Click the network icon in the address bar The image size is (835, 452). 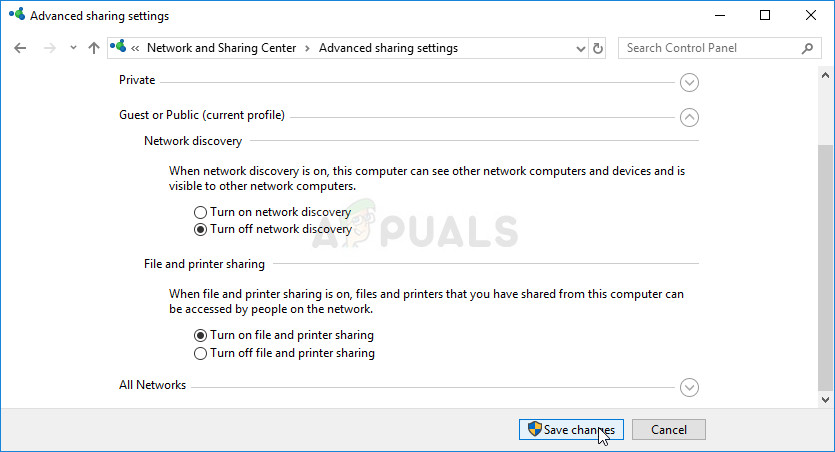(x=121, y=48)
